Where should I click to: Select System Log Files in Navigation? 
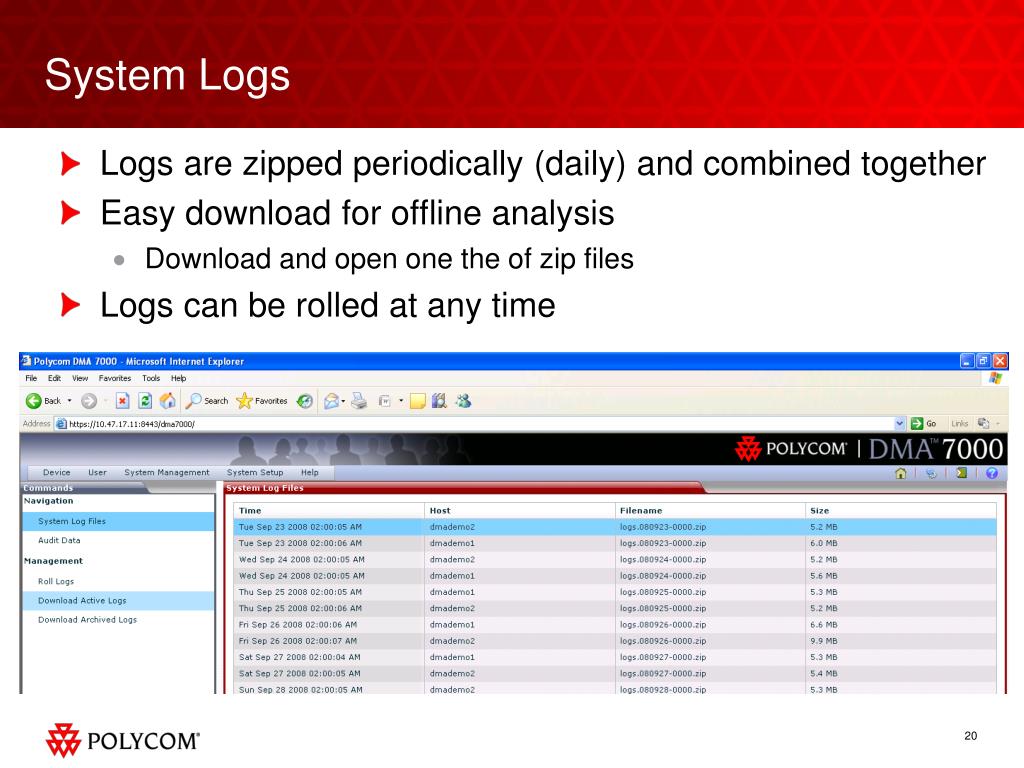(118, 521)
